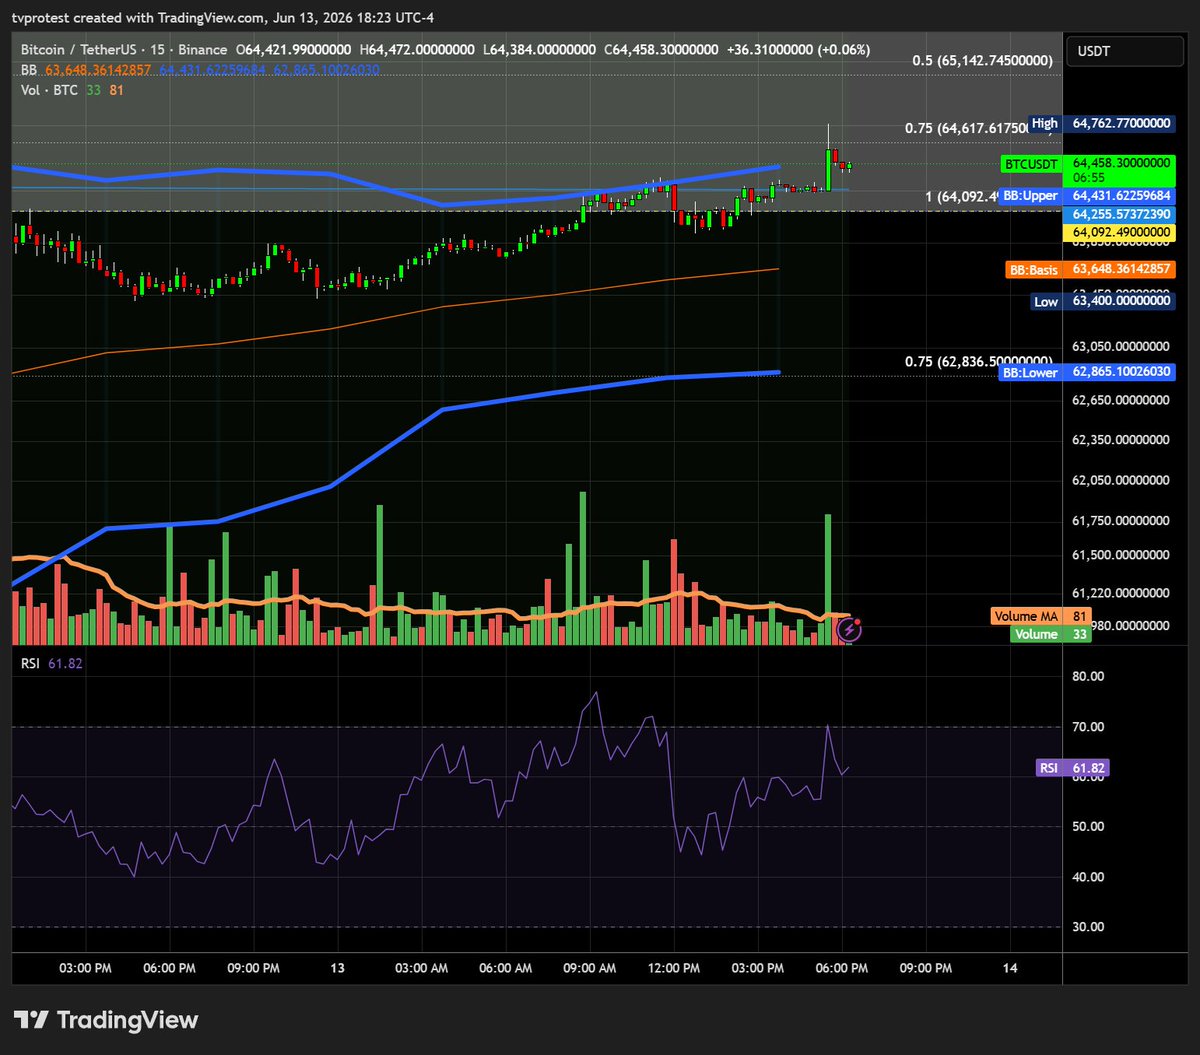Click the 61,750 price scale value

pos(1120,521)
